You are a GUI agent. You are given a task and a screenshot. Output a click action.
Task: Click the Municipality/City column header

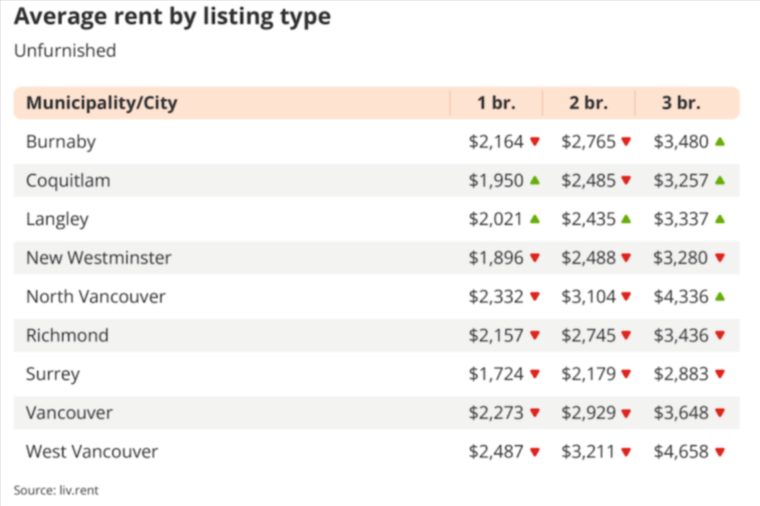(x=102, y=103)
